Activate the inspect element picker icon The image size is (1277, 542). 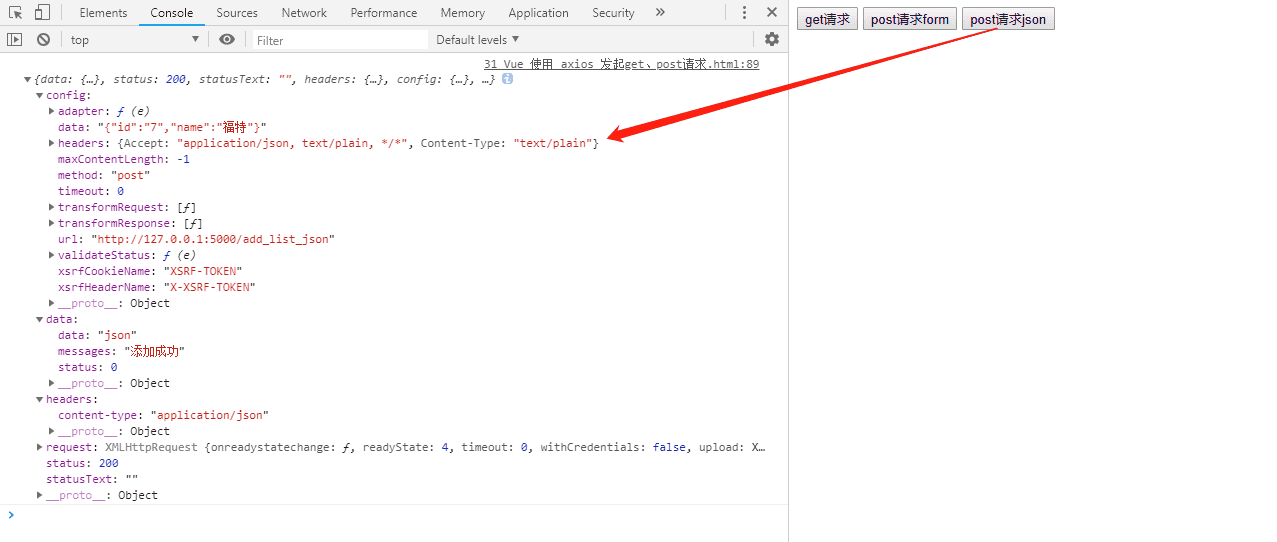click(16, 13)
